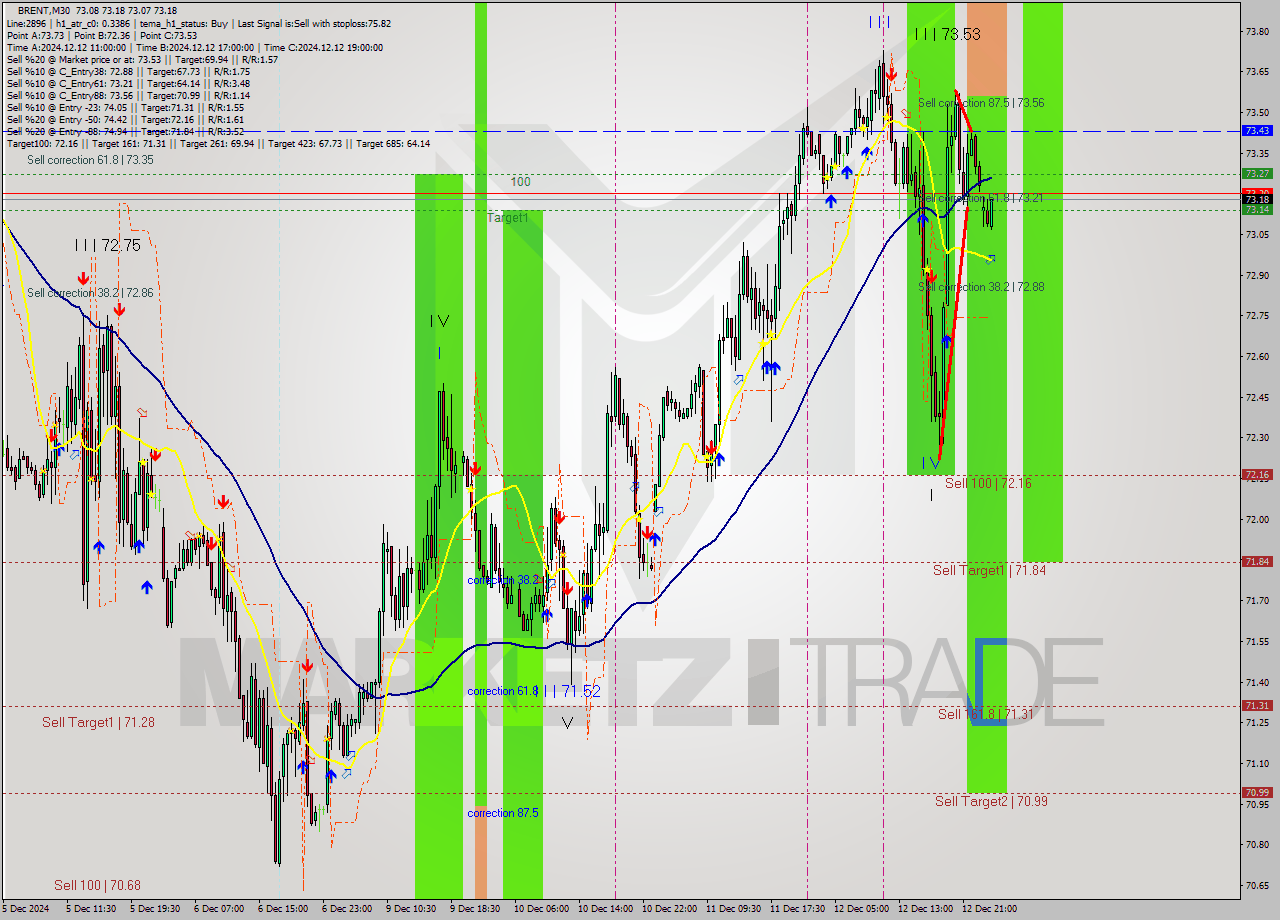Screen dimensions: 1280x920
Task: Select the '10 Dec 06:00' time axis label
Action: (541, 909)
